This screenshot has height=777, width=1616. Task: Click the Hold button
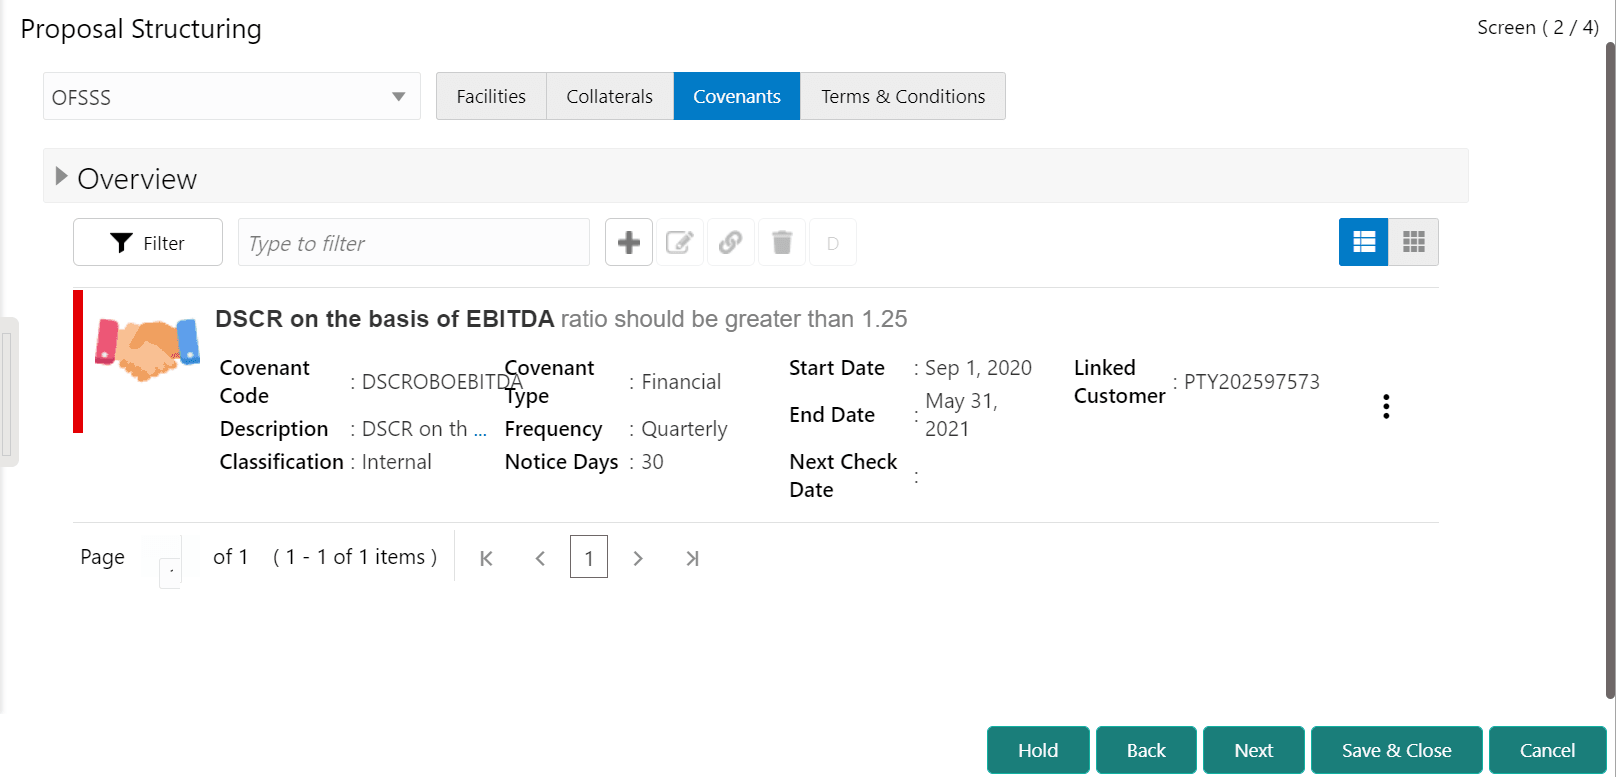[x=1038, y=750]
